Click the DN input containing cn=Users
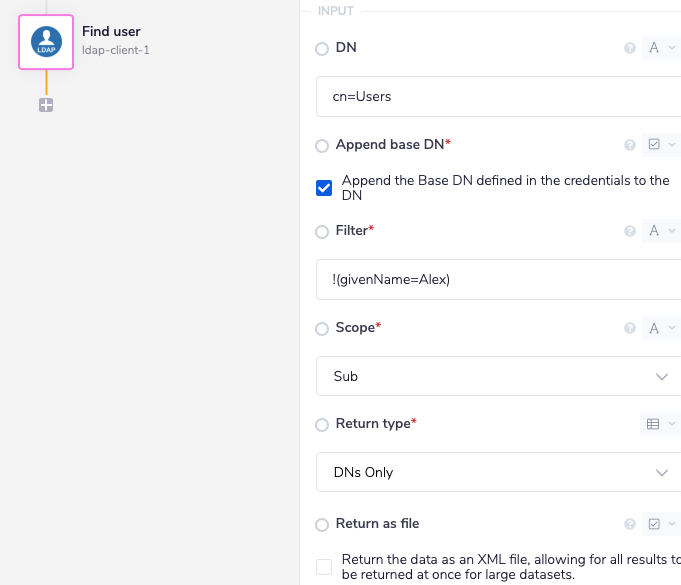 coord(498,97)
